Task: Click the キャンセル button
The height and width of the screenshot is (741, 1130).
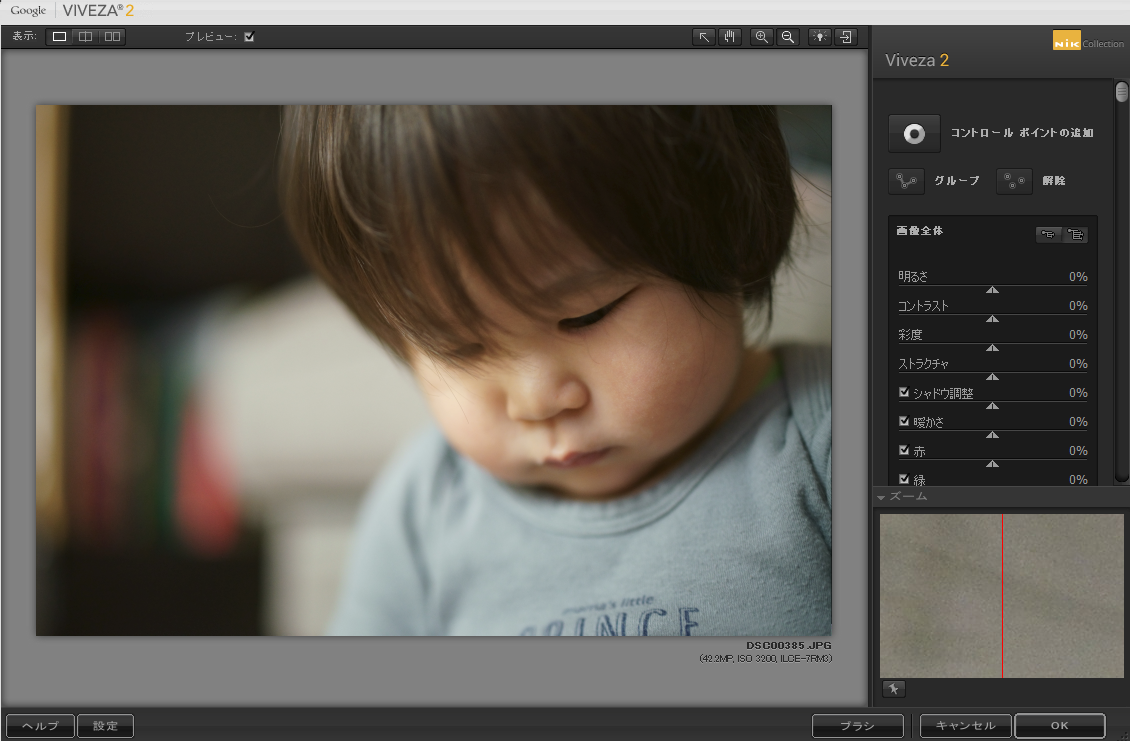Action: (965, 726)
